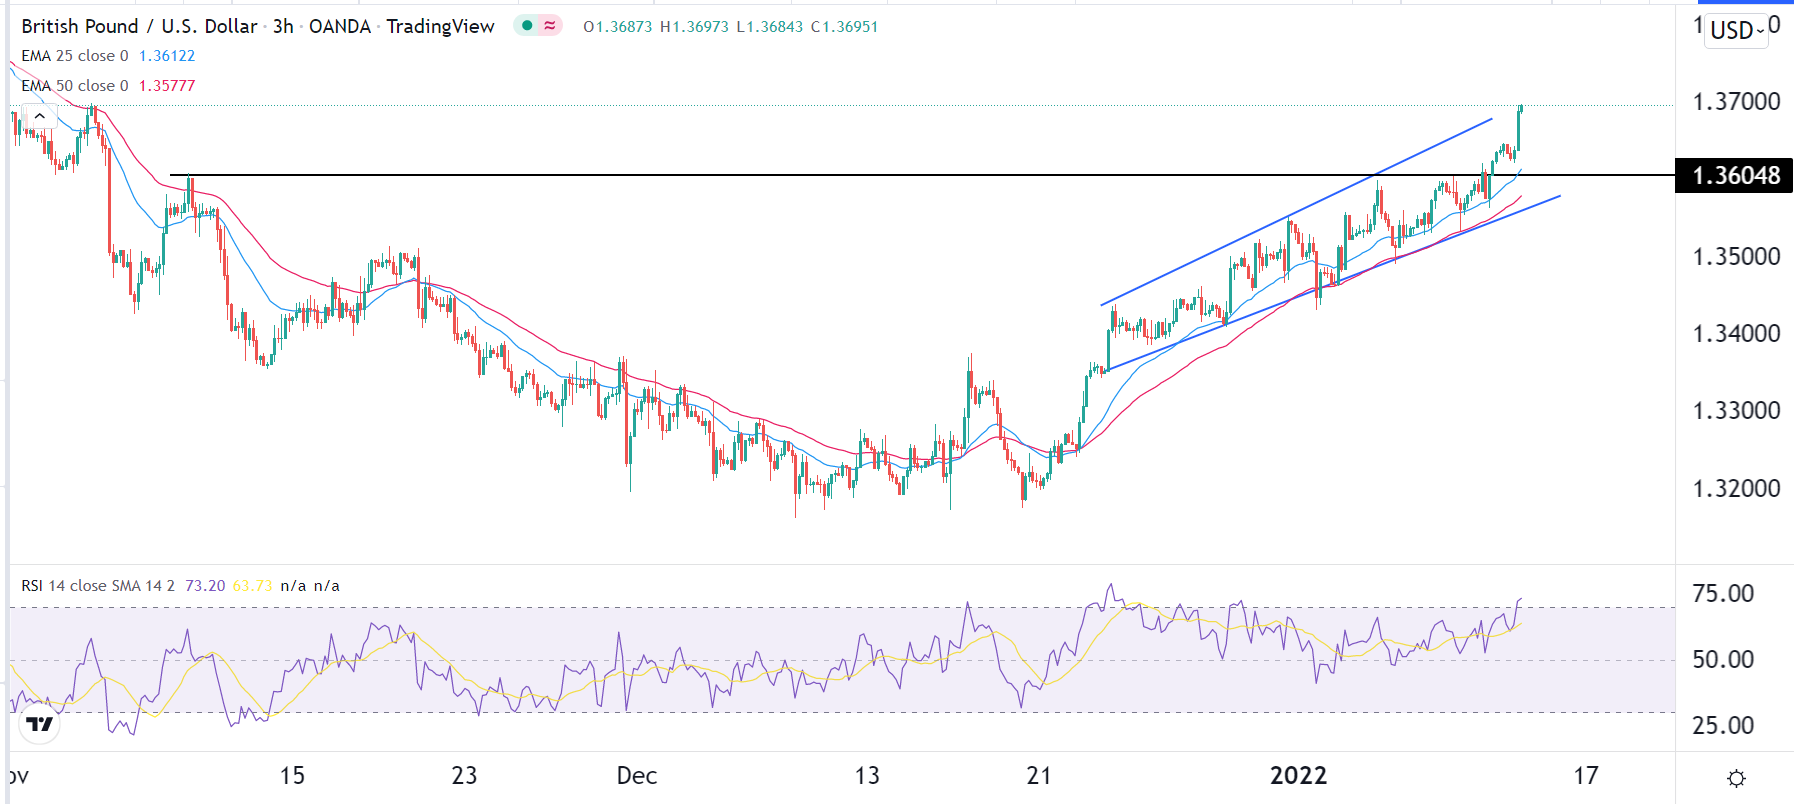
Task: Collapse the indicator legend chevron
Action: tap(39, 116)
